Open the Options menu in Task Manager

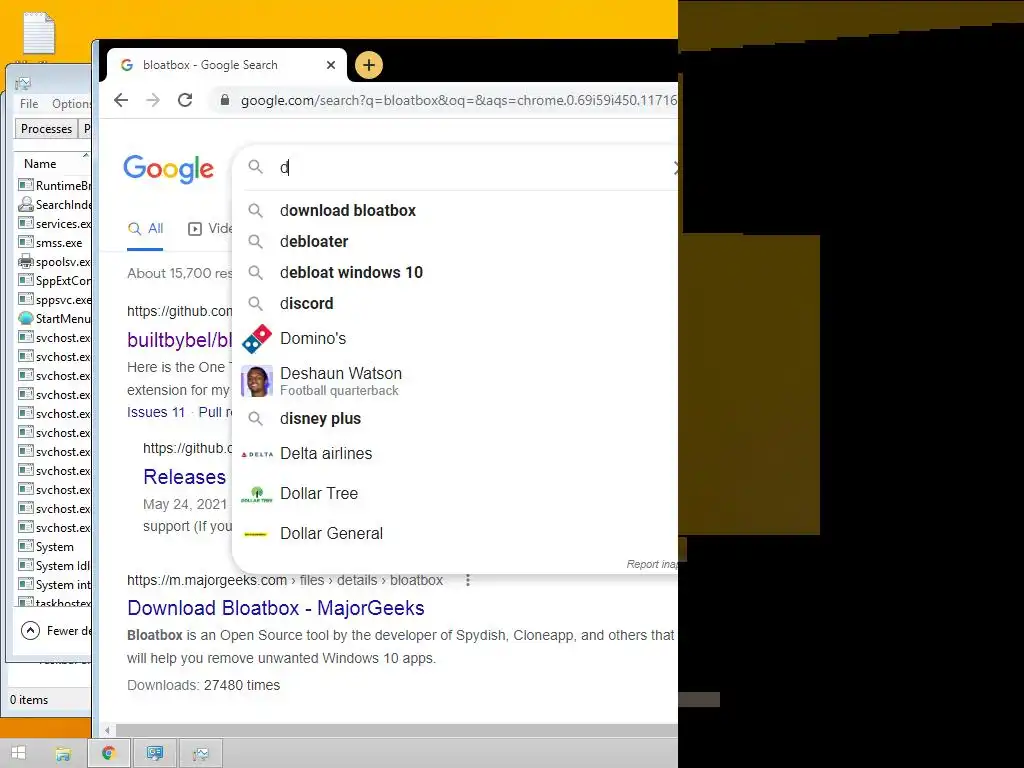pyautogui.click(x=71, y=104)
